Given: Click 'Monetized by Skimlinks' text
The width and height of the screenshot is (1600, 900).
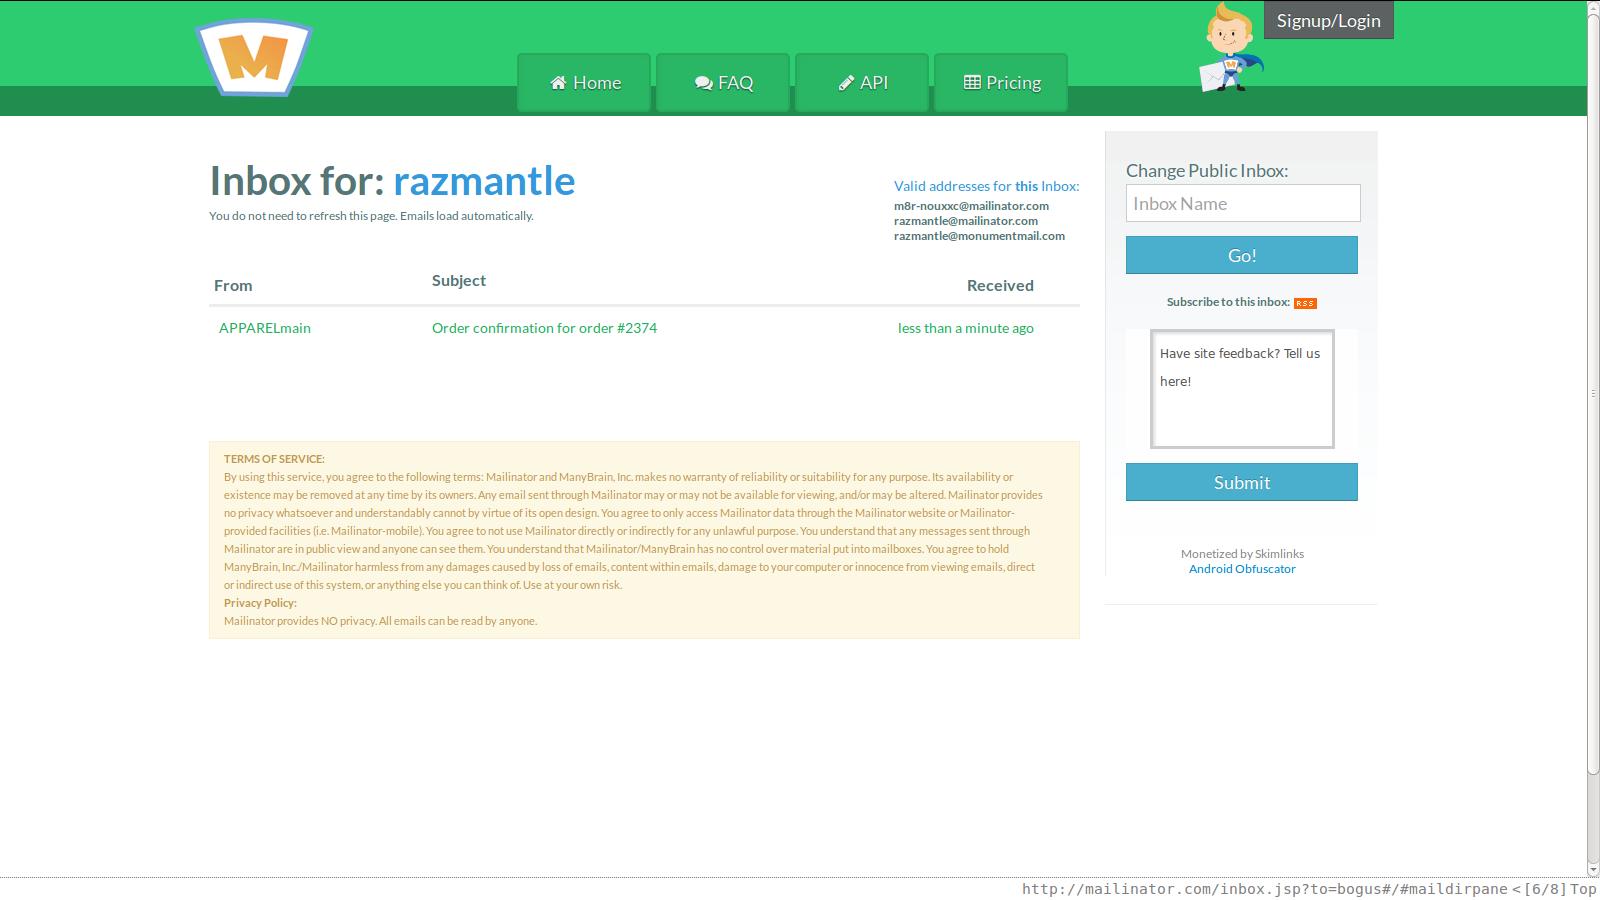Looking at the screenshot, I should pos(1242,554).
